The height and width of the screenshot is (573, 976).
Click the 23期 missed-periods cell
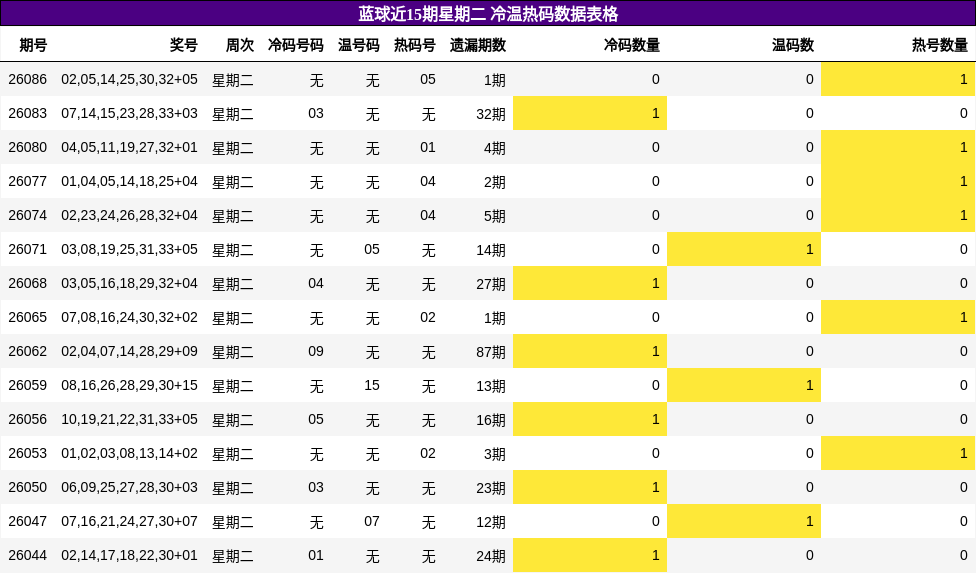click(491, 488)
